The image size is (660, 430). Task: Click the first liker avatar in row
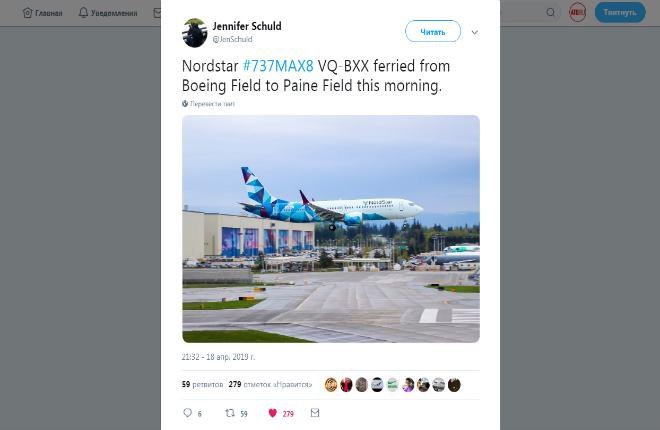tap(331, 385)
